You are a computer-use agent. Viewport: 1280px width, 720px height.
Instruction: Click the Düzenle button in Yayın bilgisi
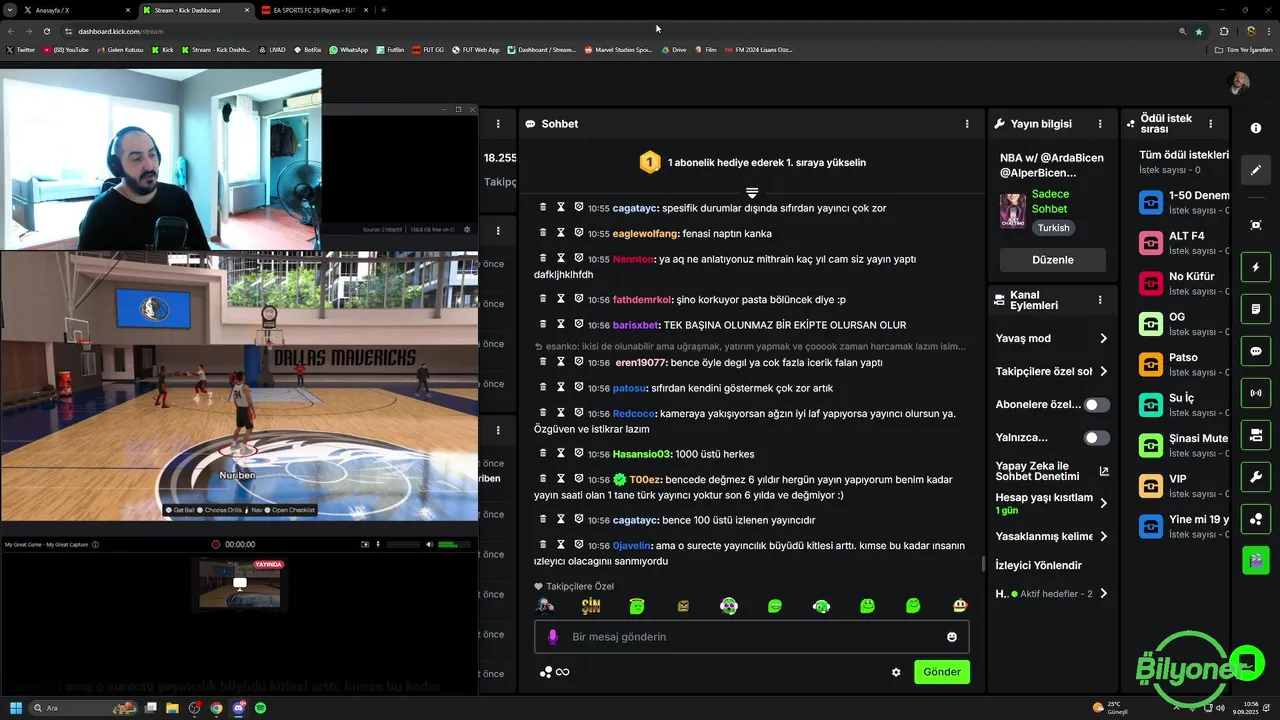tap(1053, 260)
